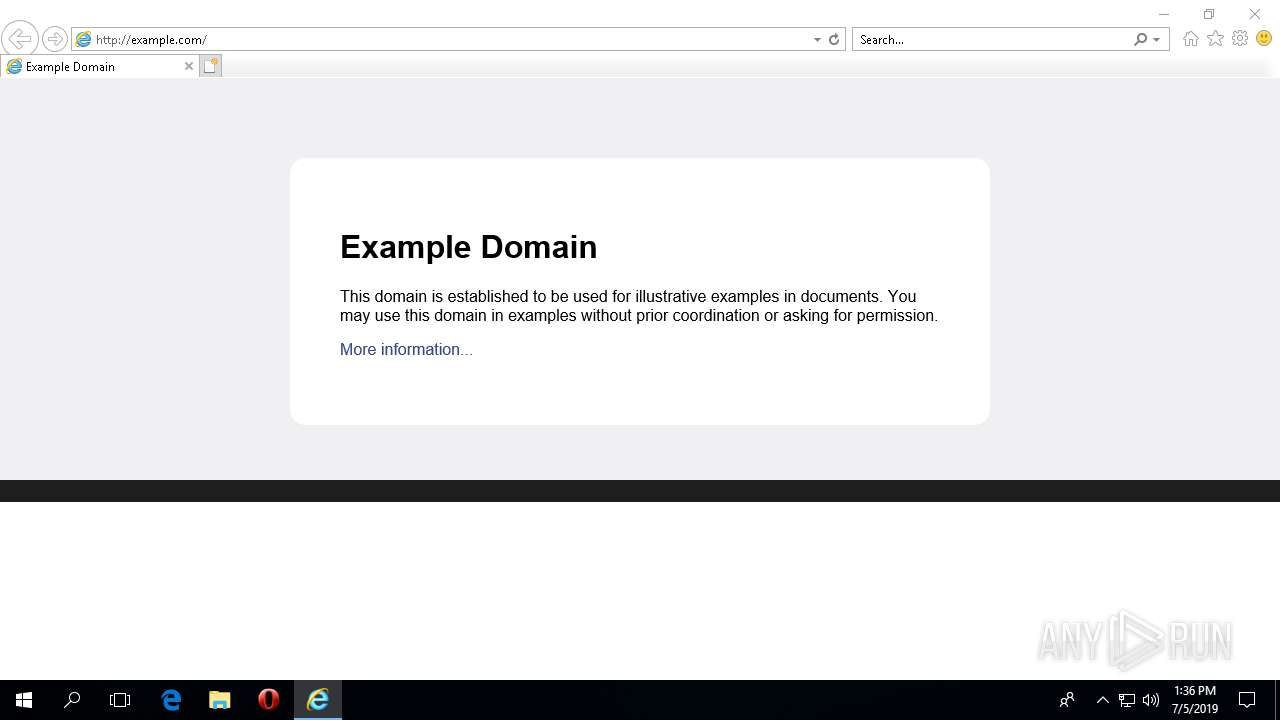Screen dimensions: 1280x720
Task: Go to the Home page icon
Action: pos(1190,39)
